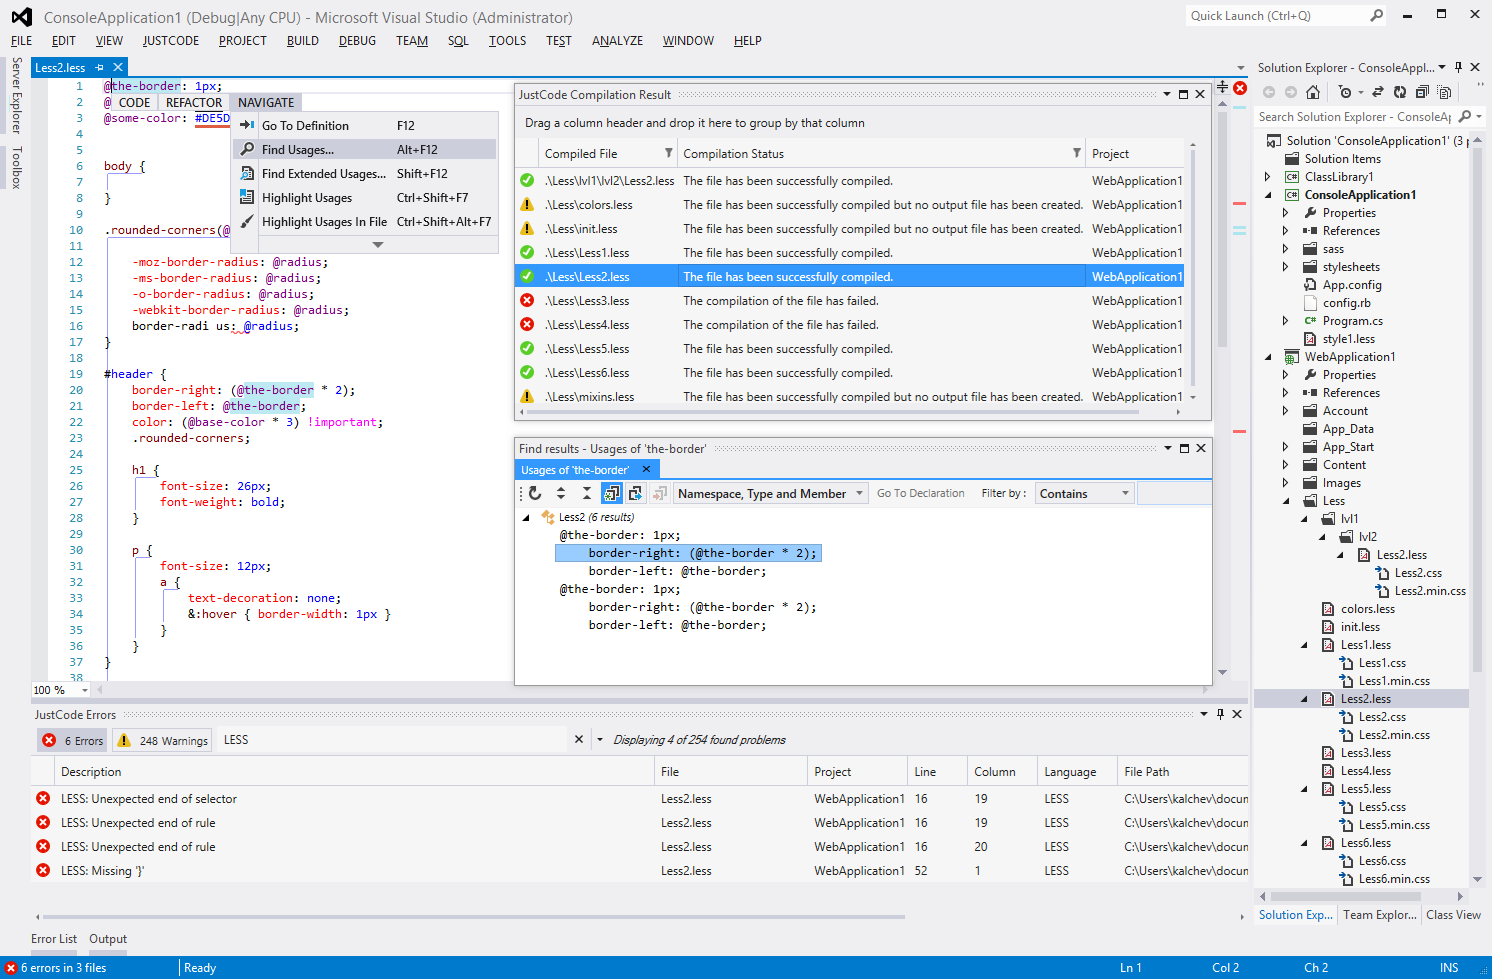Sort by the Project column in JustCode Errors
Viewport: 1492px width, 979px height.
[x=857, y=771]
